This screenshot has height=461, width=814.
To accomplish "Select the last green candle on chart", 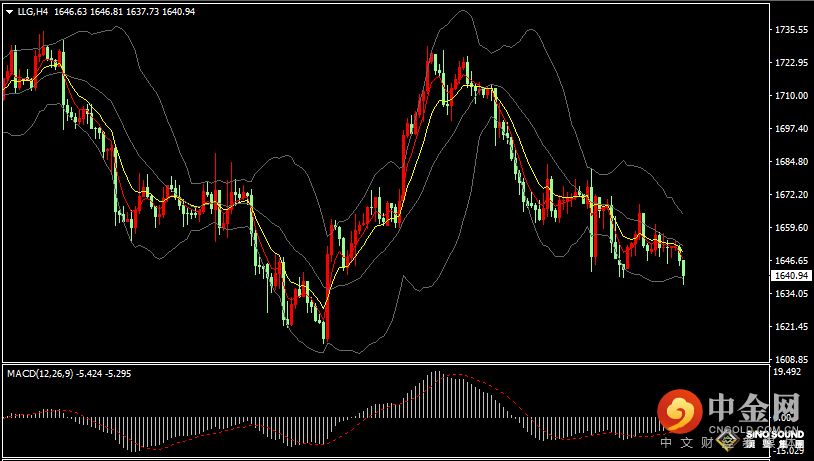I will (684, 269).
